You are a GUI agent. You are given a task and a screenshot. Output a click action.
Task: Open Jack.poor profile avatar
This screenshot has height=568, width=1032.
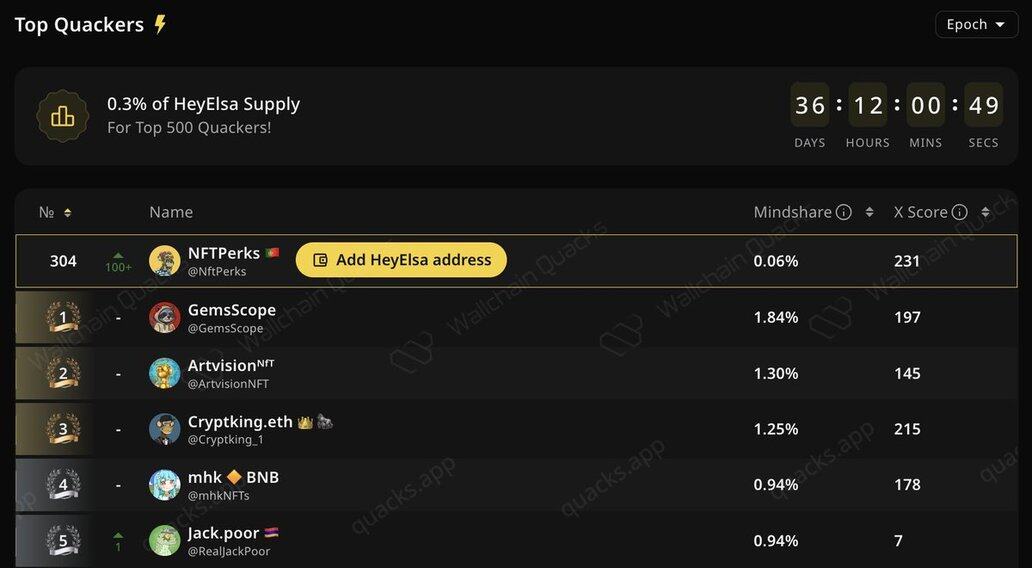(164, 541)
